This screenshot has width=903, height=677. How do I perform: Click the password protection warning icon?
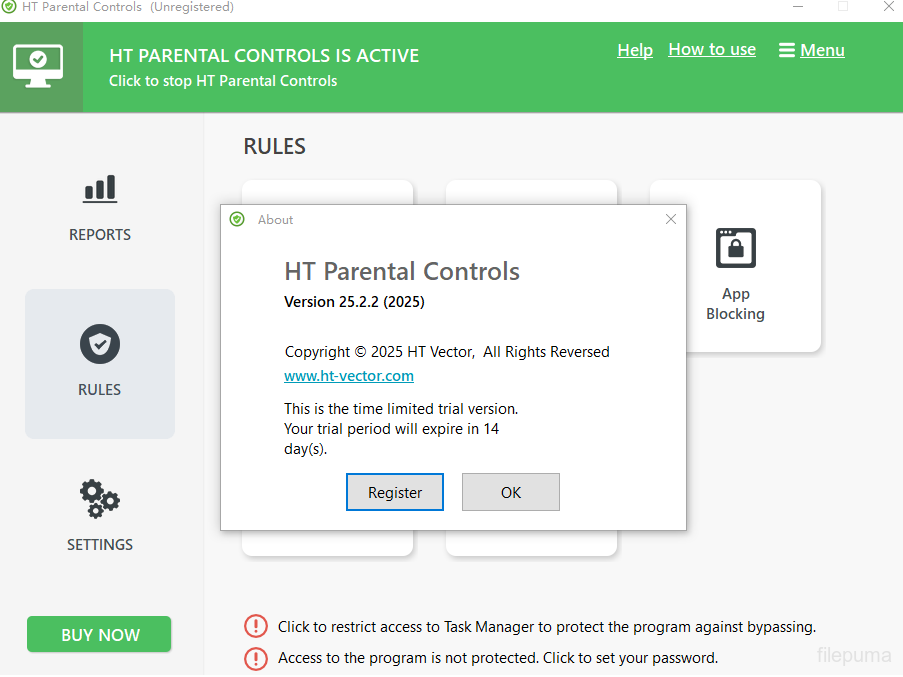[256, 658]
